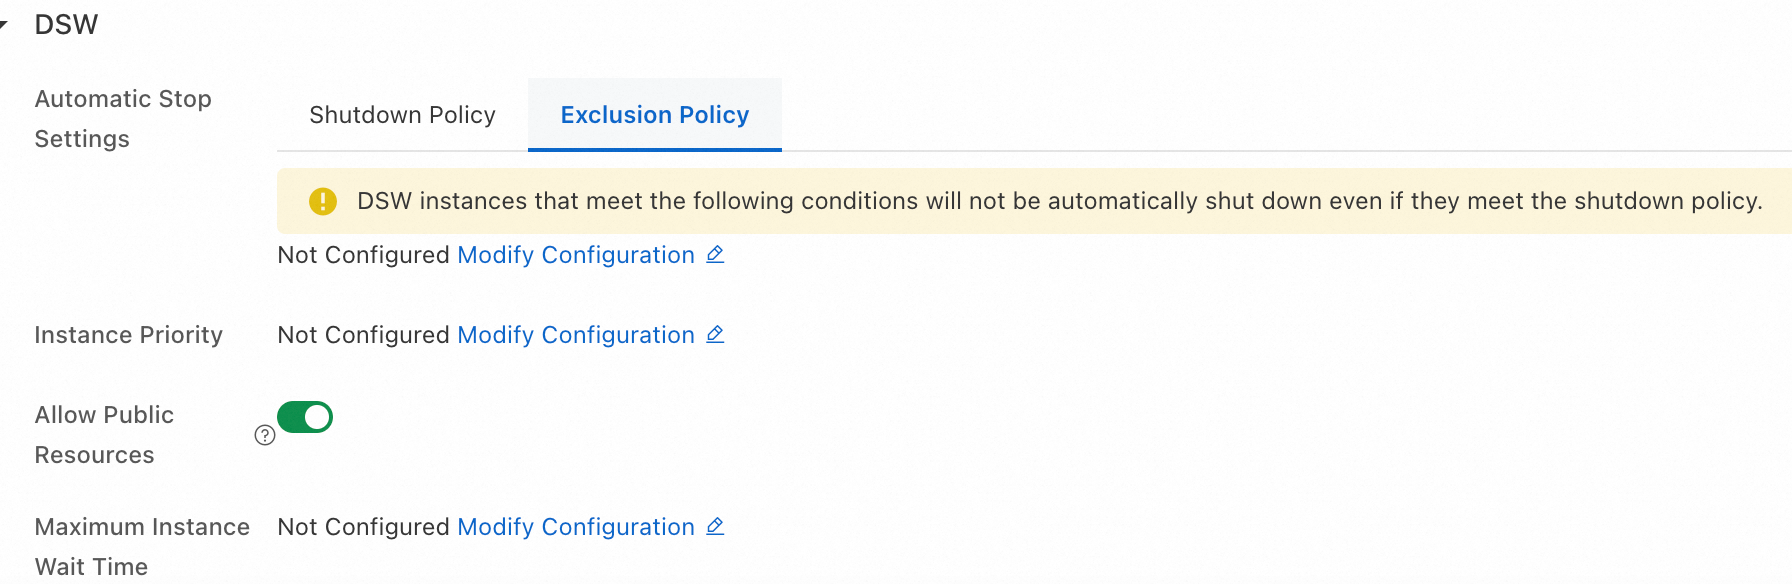Disable the Allow Public Resources switch

(305, 417)
